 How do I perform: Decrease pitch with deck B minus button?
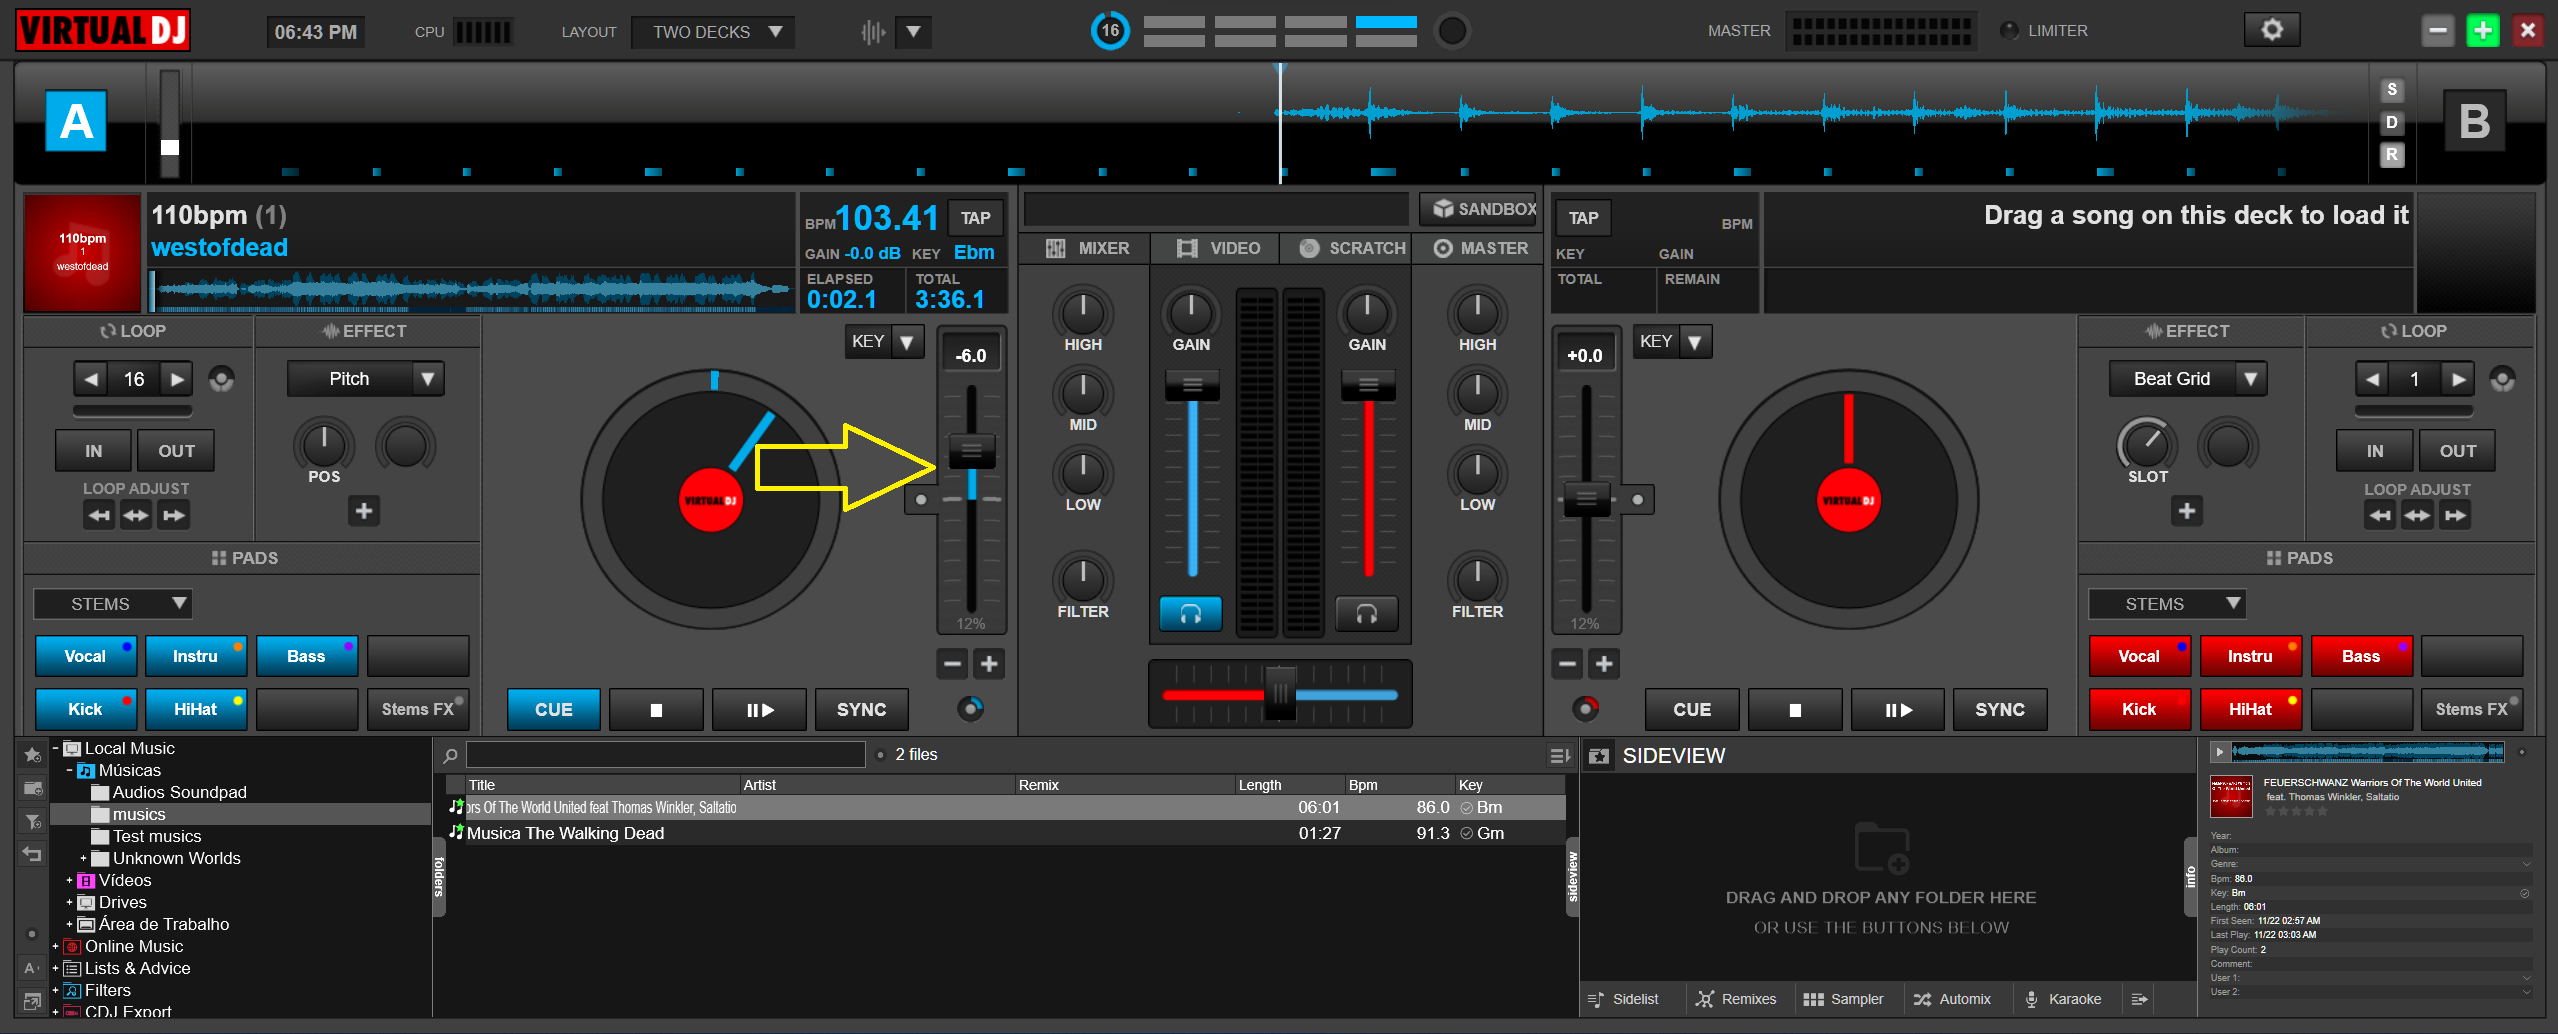click(1568, 663)
